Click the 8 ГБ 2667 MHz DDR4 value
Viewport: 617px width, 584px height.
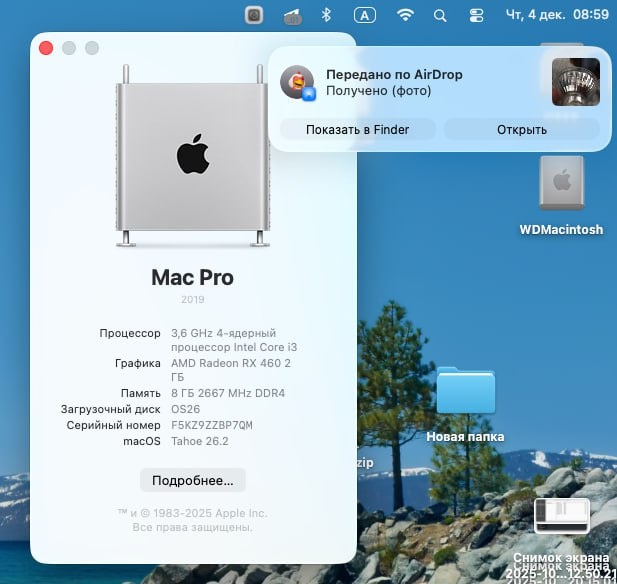tap(228, 393)
